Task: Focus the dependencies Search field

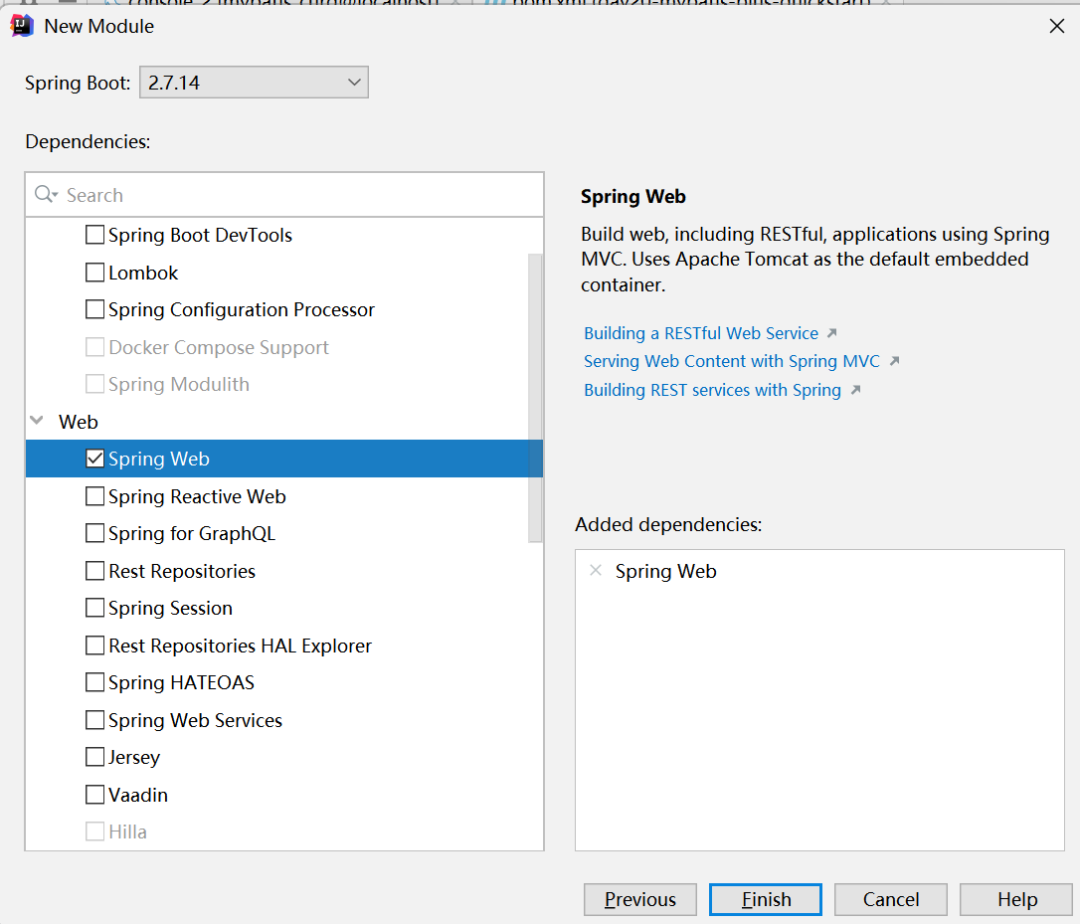Action: tap(284, 195)
